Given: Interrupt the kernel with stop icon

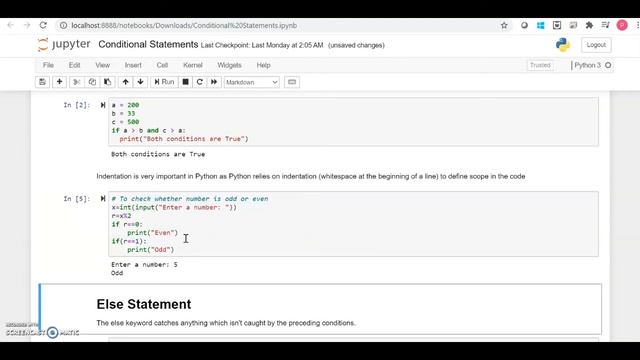Looking at the screenshot, I should 185,82.
